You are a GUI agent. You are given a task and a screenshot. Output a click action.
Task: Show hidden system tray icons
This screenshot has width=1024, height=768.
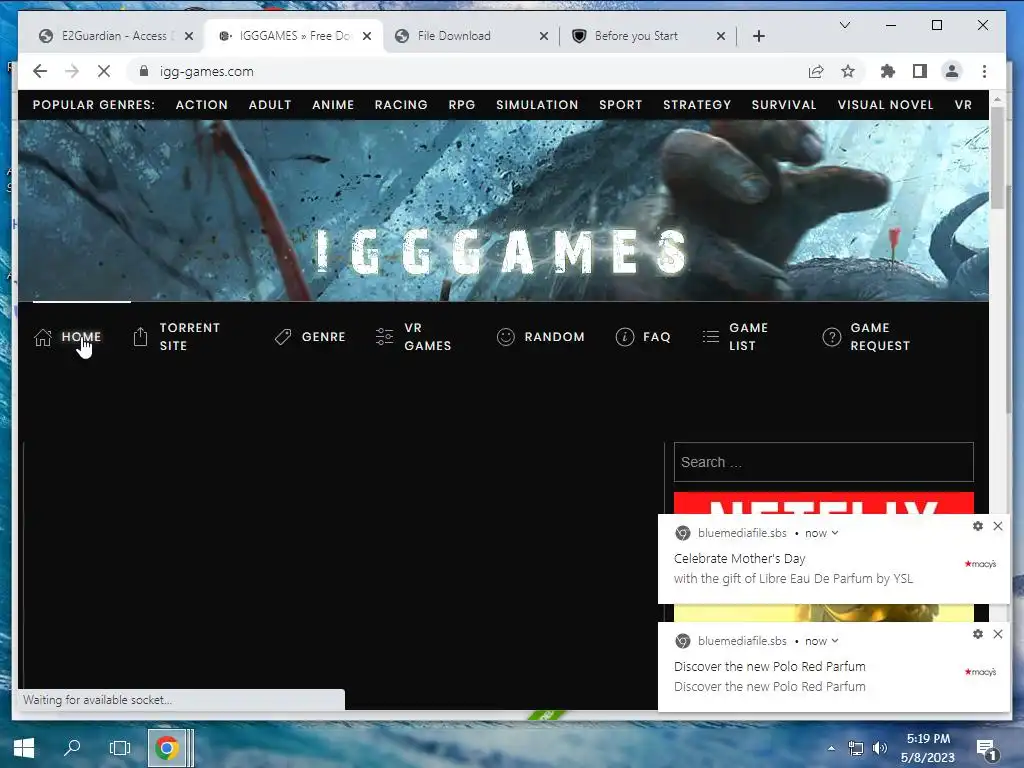coord(831,748)
